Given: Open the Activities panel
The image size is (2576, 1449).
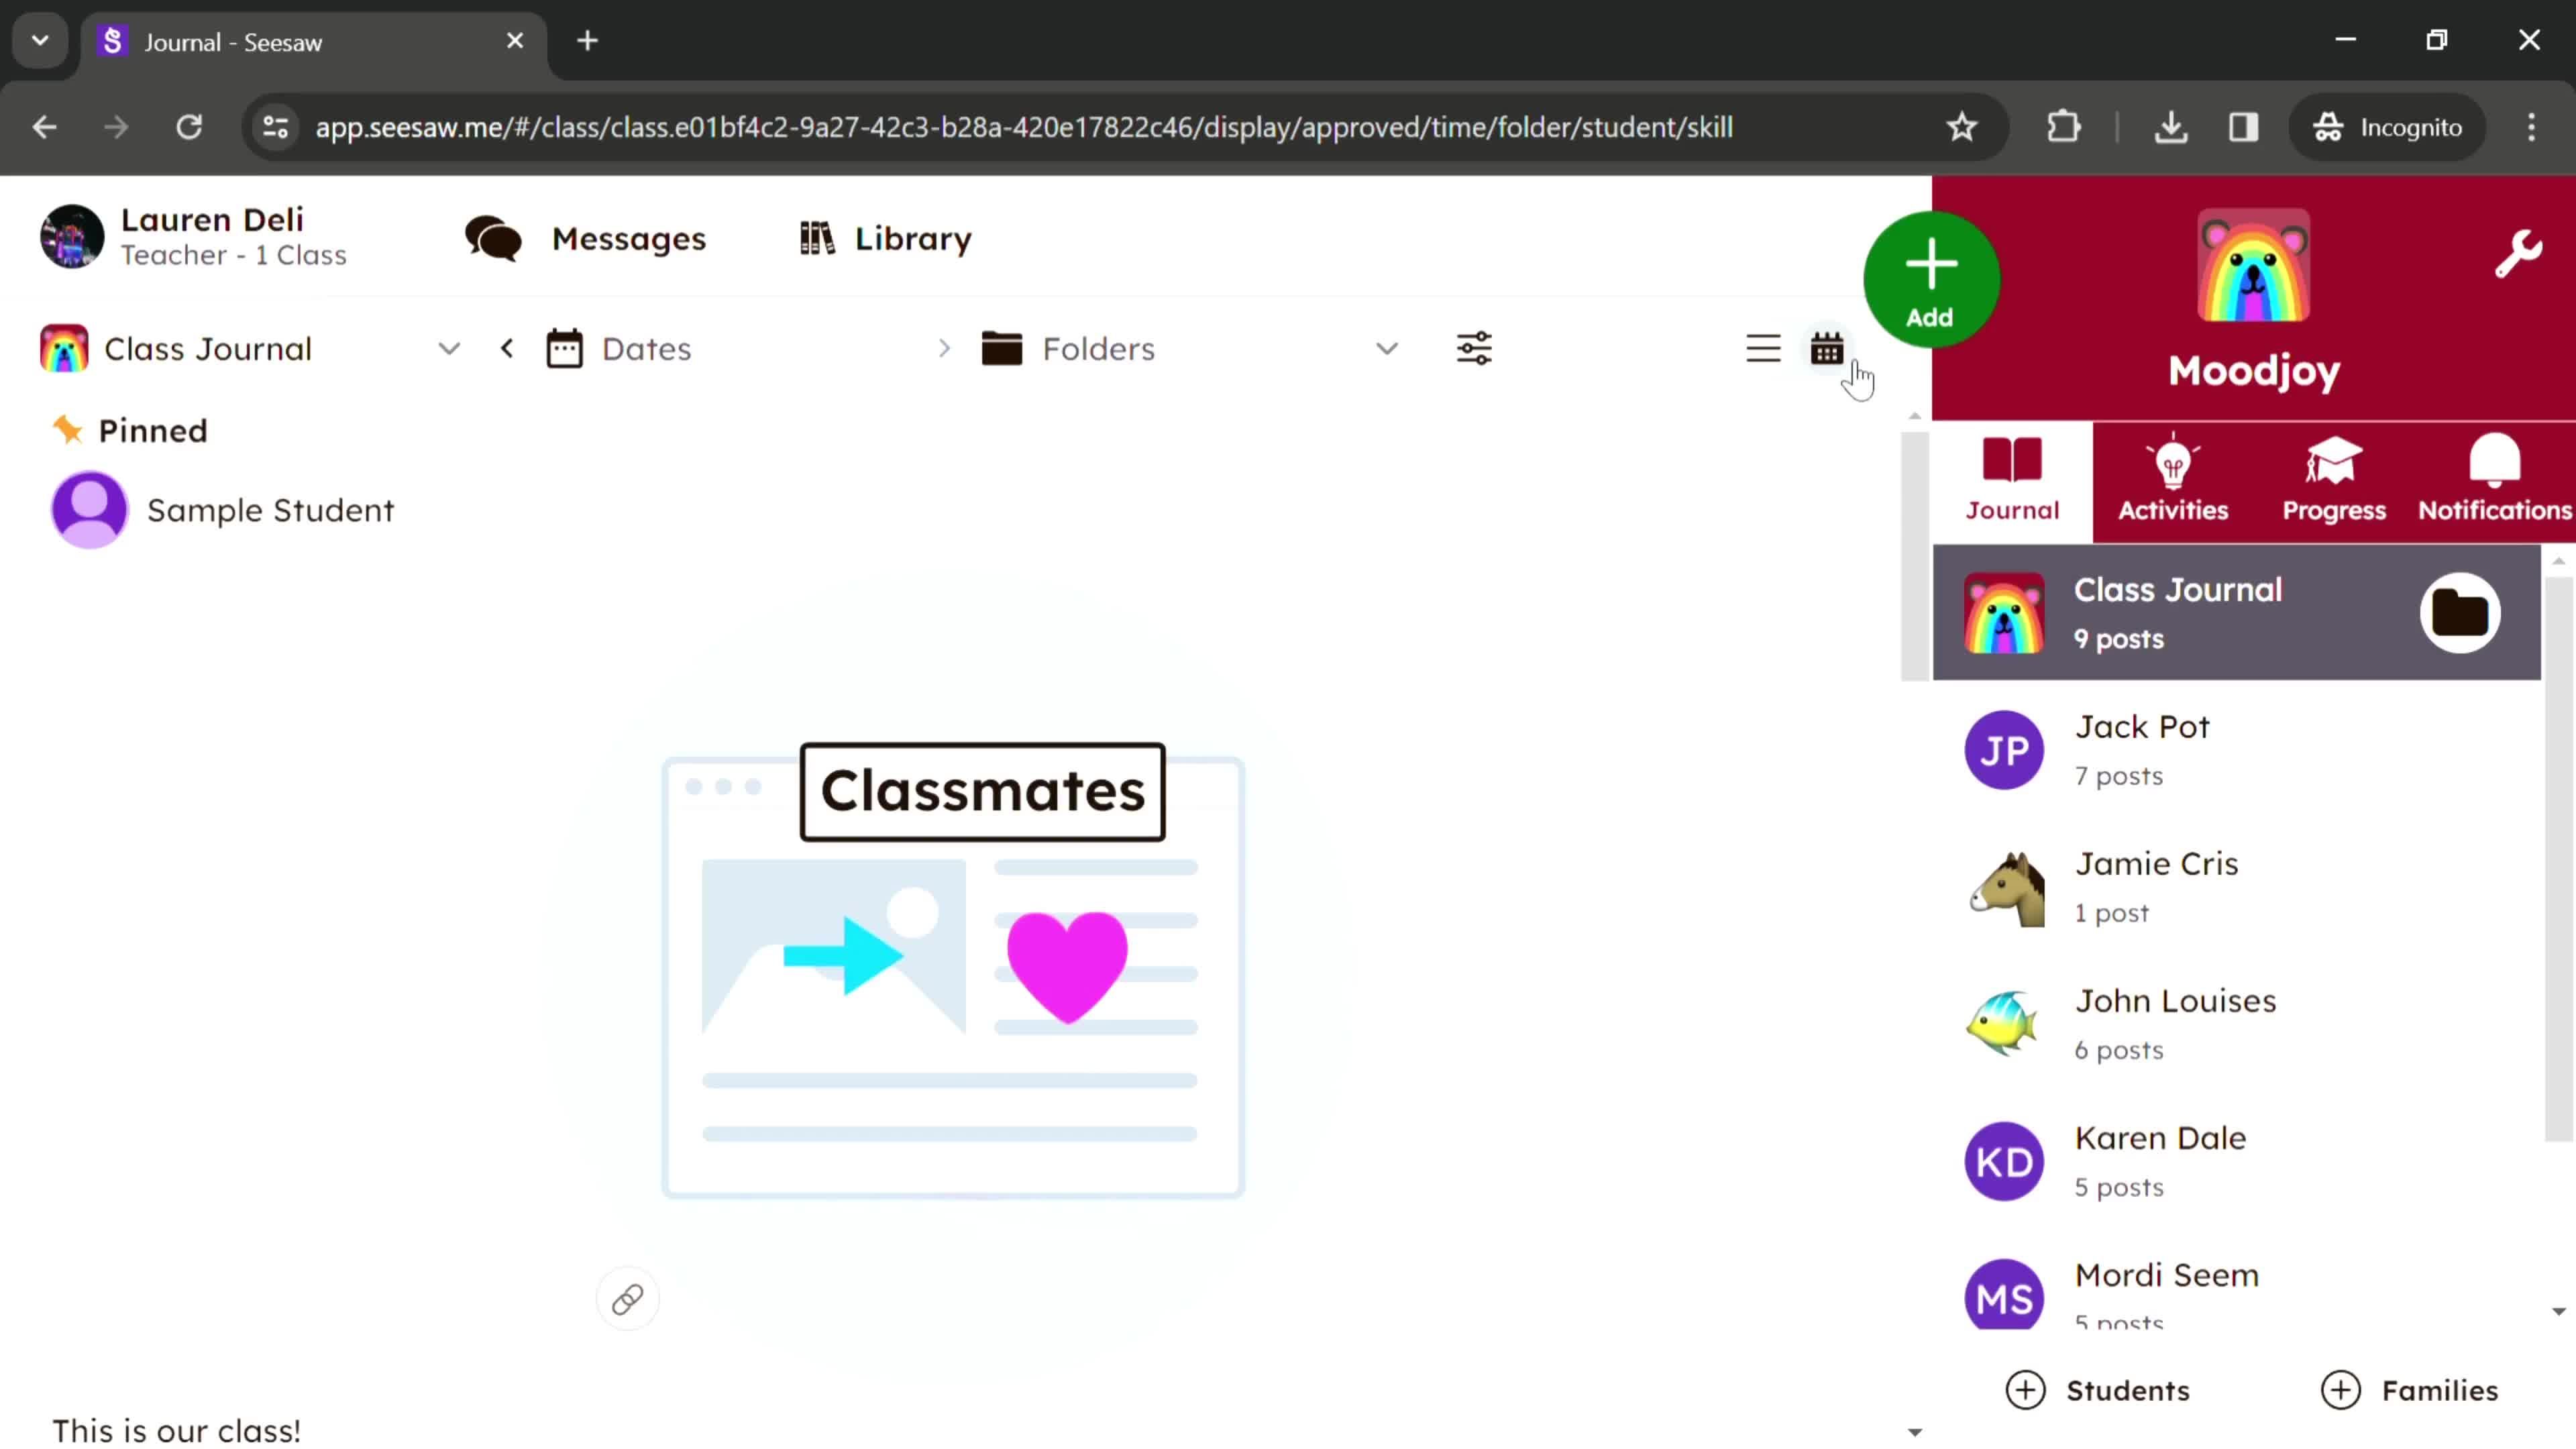Looking at the screenshot, I should [2173, 478].
